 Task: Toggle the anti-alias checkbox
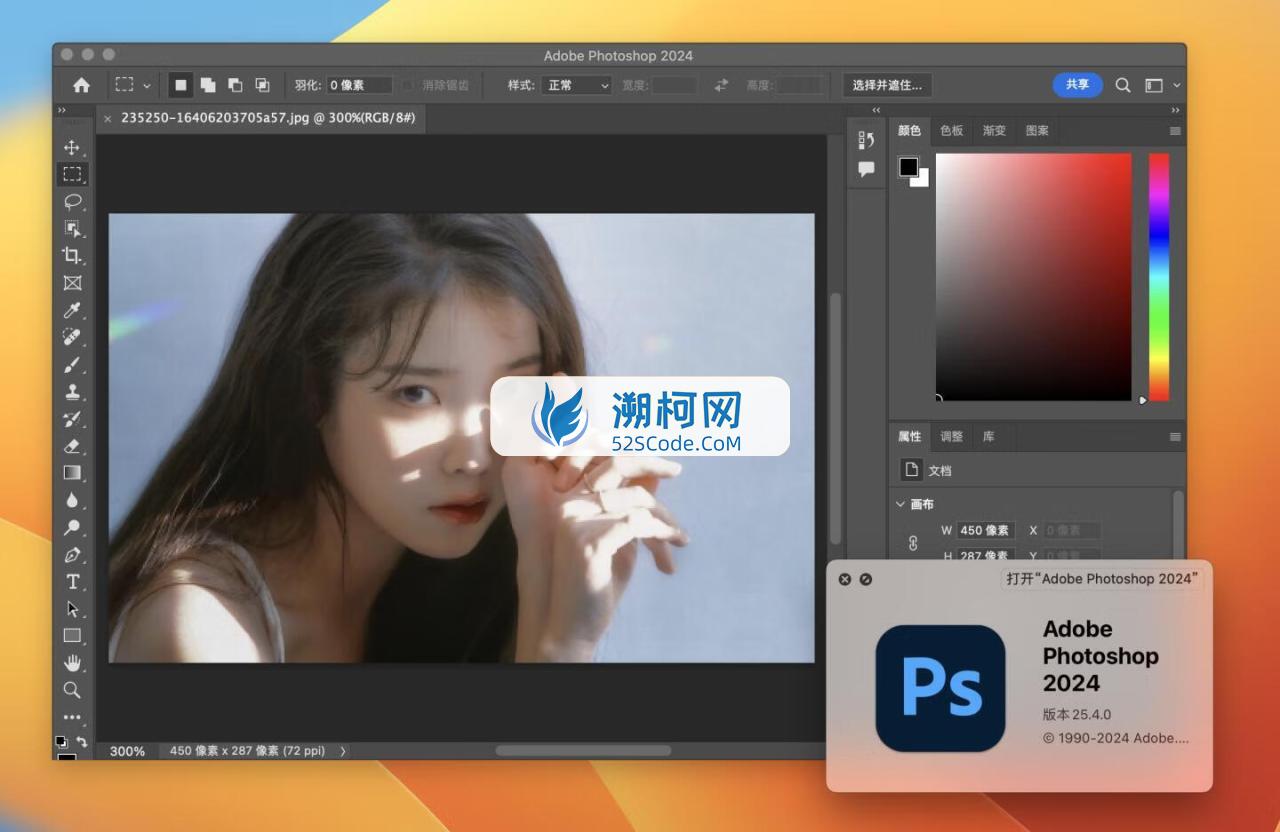tap(408, 85)
